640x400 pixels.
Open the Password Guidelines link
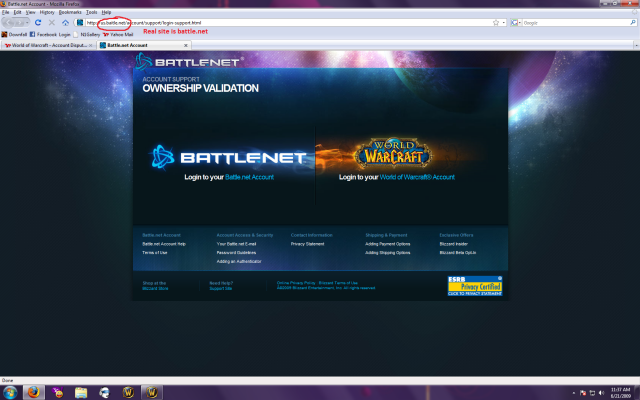pyautogui.click(x=236, y=253)
